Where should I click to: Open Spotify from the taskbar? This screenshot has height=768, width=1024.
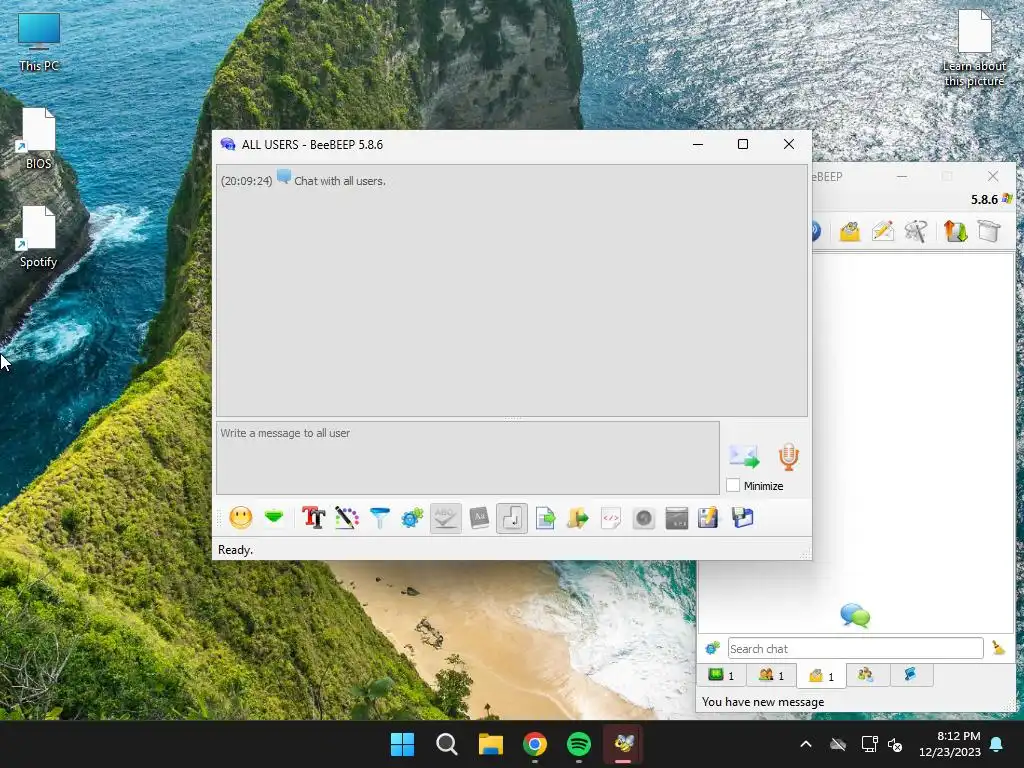pos(579,744)
